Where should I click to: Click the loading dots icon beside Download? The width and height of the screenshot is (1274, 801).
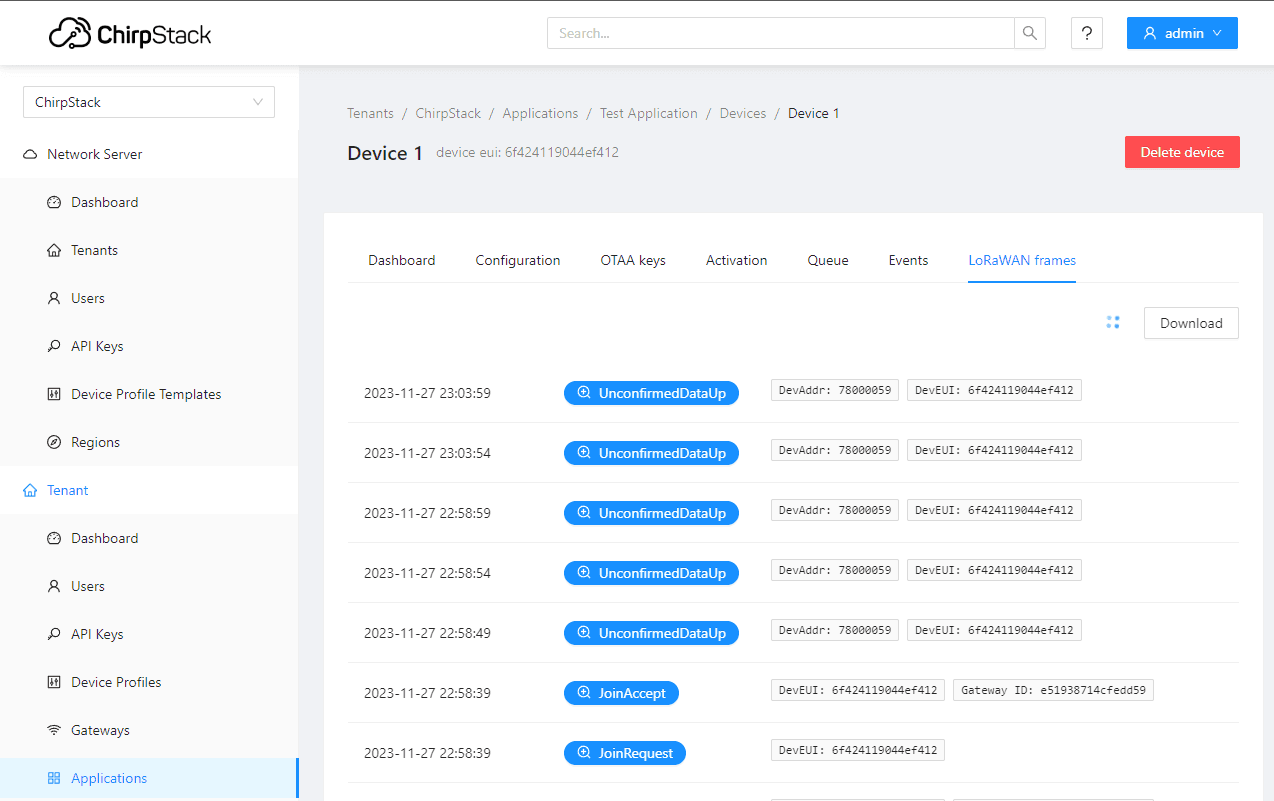[1113, 322]
